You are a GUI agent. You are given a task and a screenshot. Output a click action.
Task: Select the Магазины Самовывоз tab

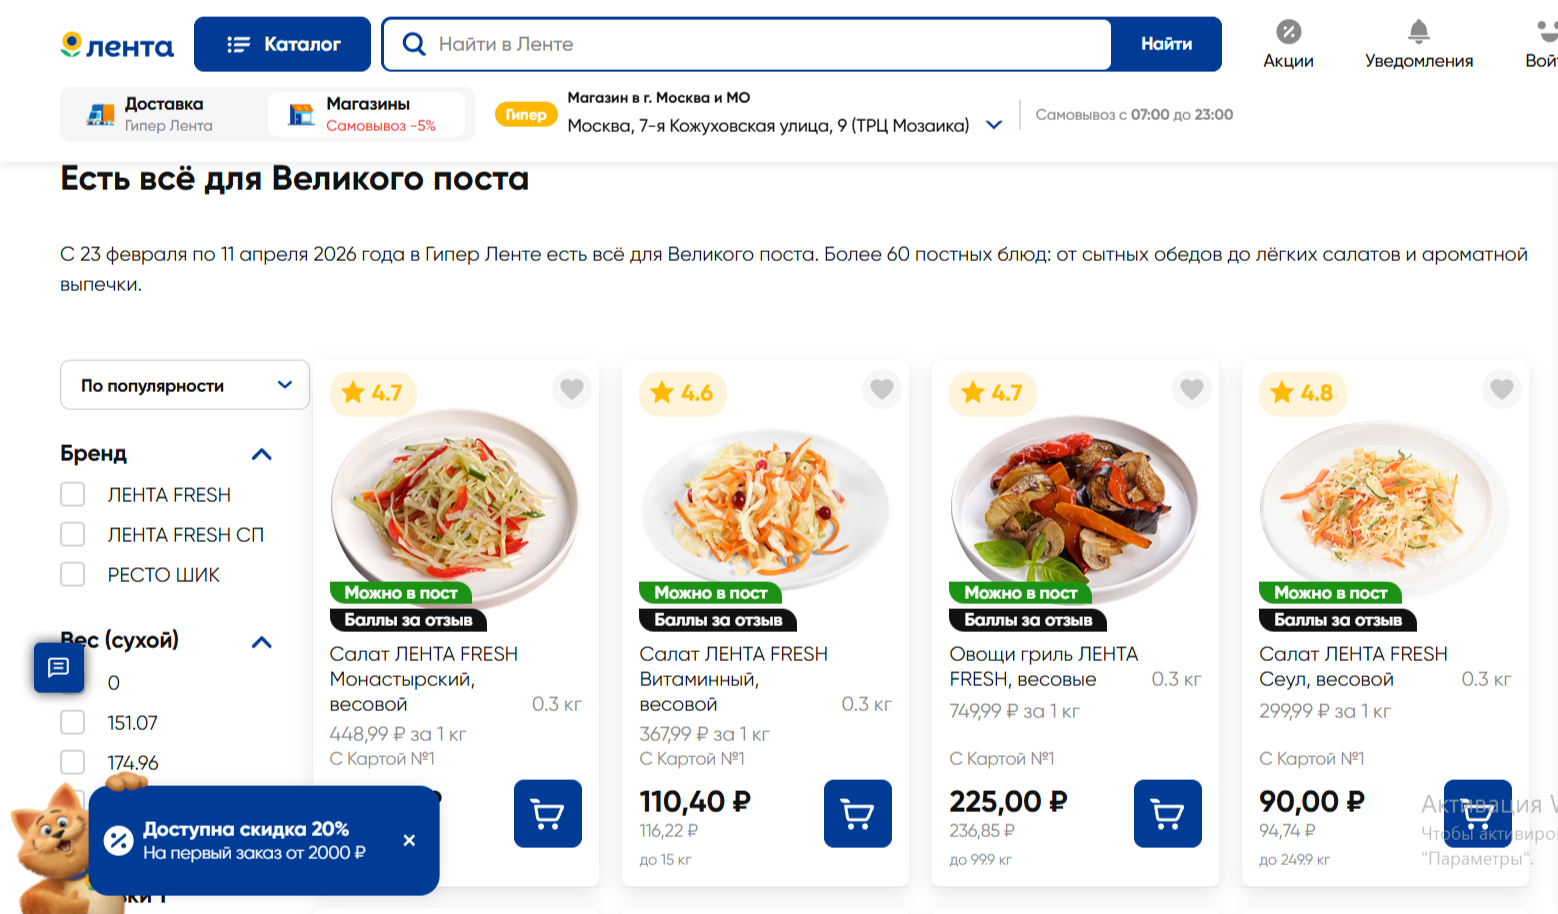(x=367, y=114)
